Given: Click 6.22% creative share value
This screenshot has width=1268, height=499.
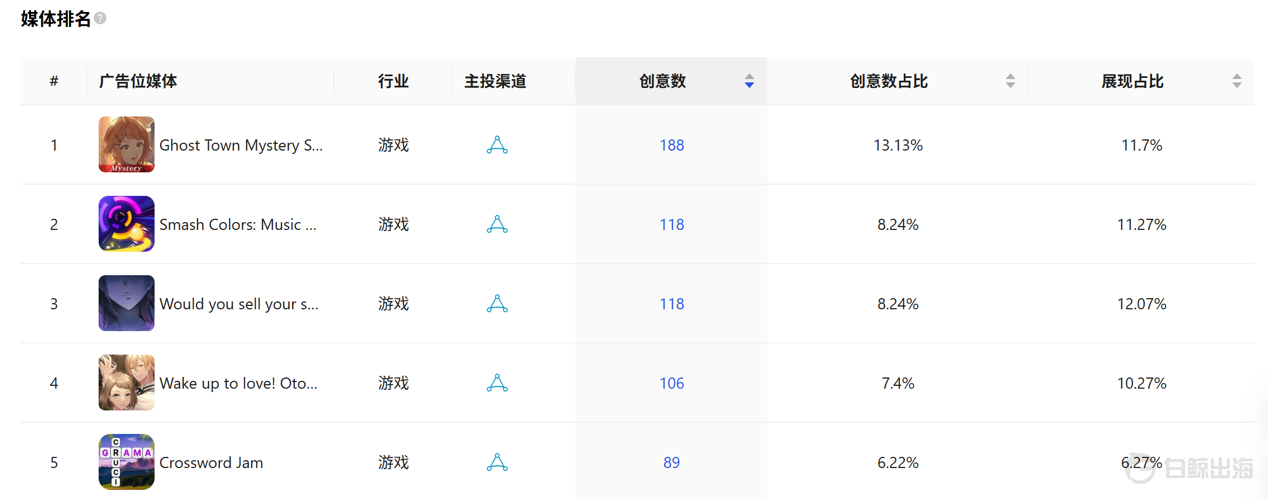Looking at the screenshot, I should [898, 462].
